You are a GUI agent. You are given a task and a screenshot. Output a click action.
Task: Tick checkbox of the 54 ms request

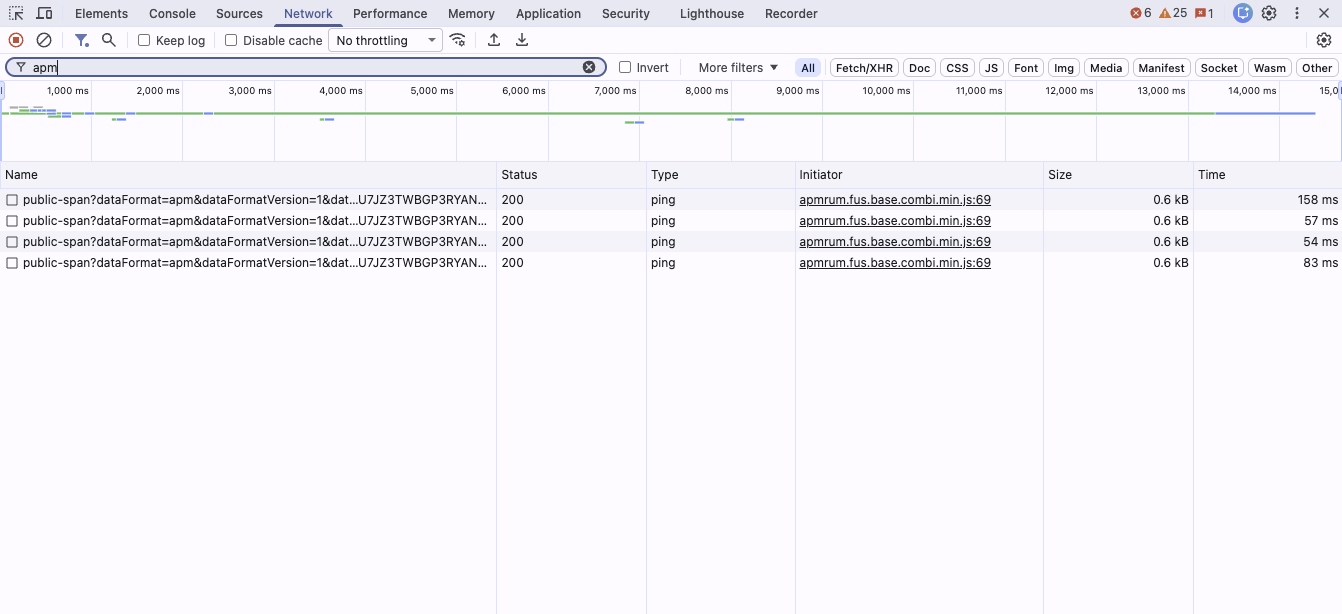[x=12, y=242]
